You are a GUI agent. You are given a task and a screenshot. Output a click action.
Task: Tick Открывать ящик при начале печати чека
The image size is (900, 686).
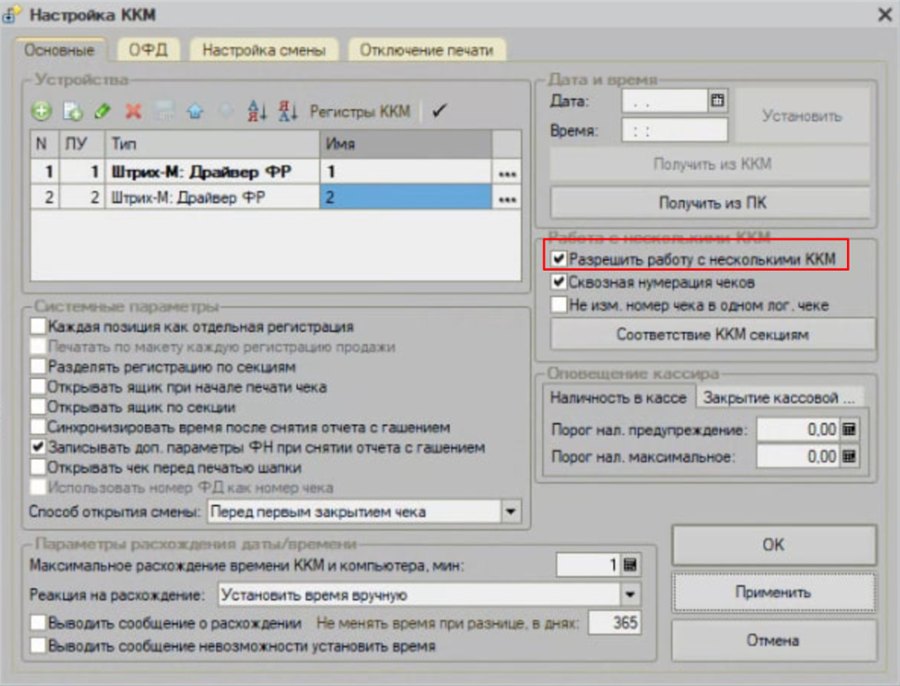click(x=38, y=386)
